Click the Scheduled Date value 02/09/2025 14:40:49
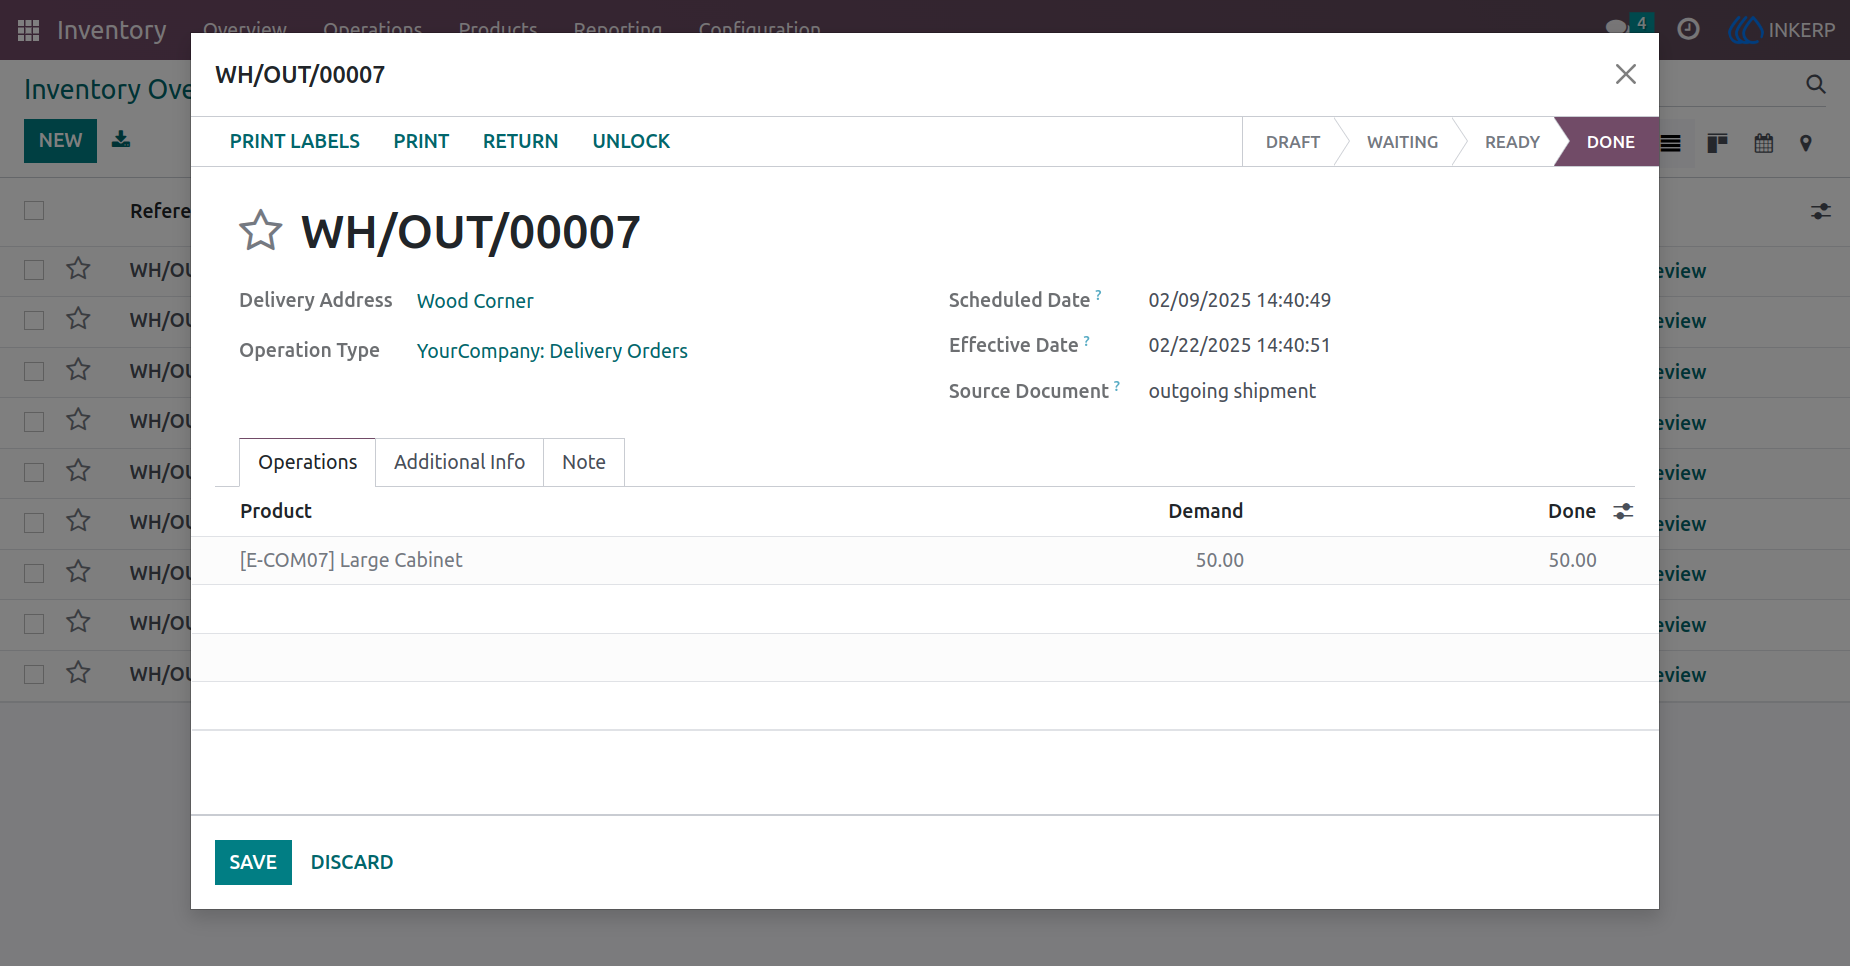The image size is (1850, 966). tap(1239, 300)
